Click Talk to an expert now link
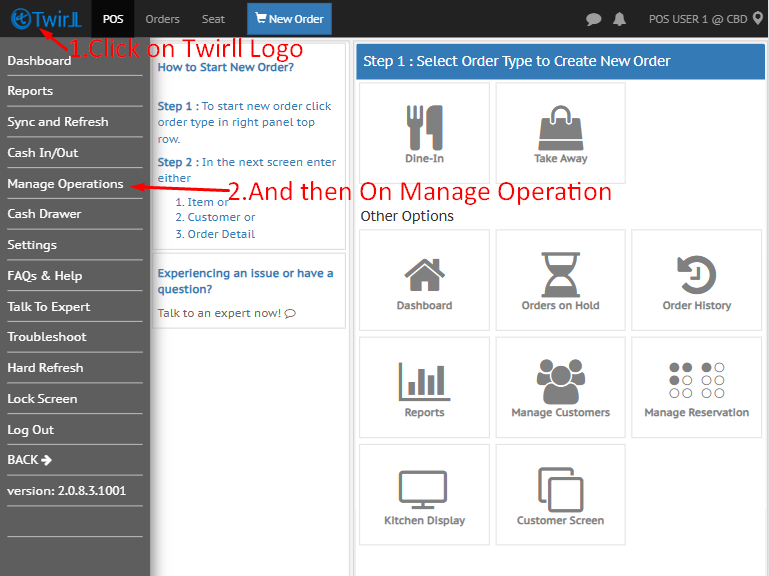 coord(226,313)
